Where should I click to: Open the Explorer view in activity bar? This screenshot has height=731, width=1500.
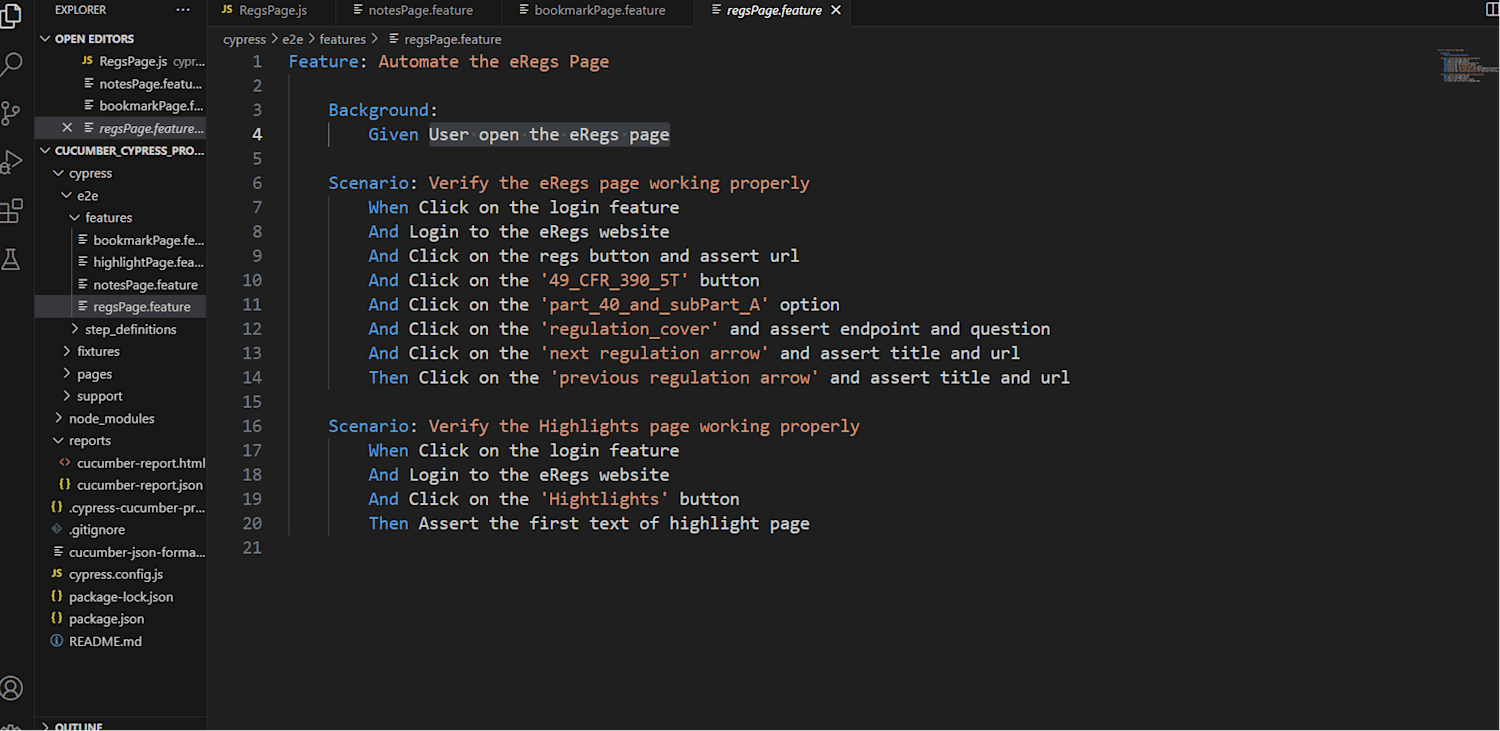click(11, 15)
